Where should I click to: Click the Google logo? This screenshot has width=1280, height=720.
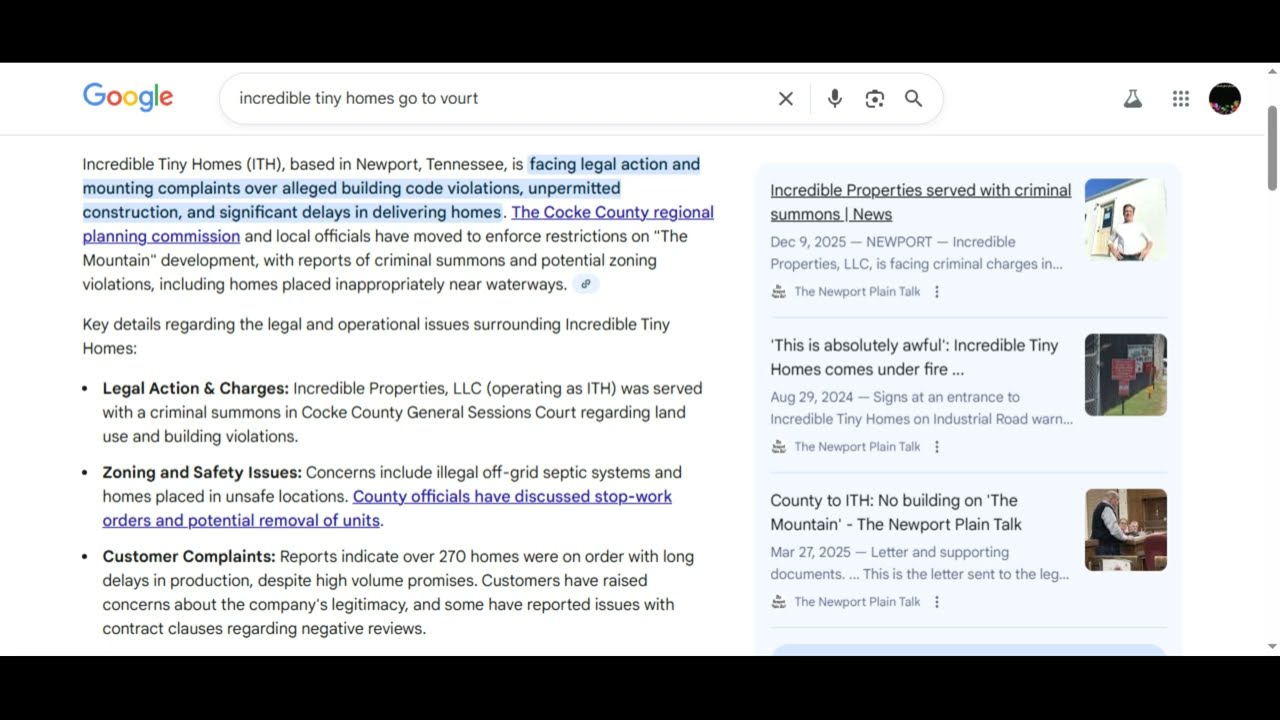(x=128, y=97)
